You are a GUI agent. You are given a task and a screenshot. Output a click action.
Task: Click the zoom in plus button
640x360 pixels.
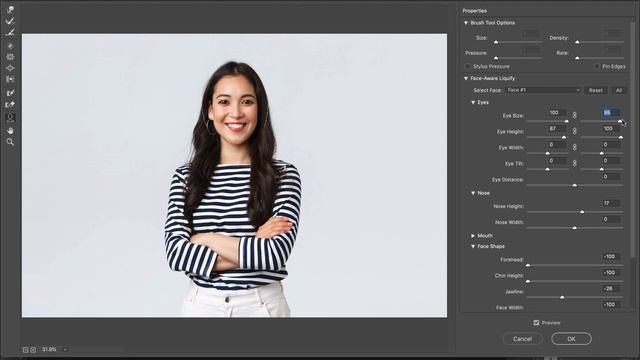[x=33, y=350]
